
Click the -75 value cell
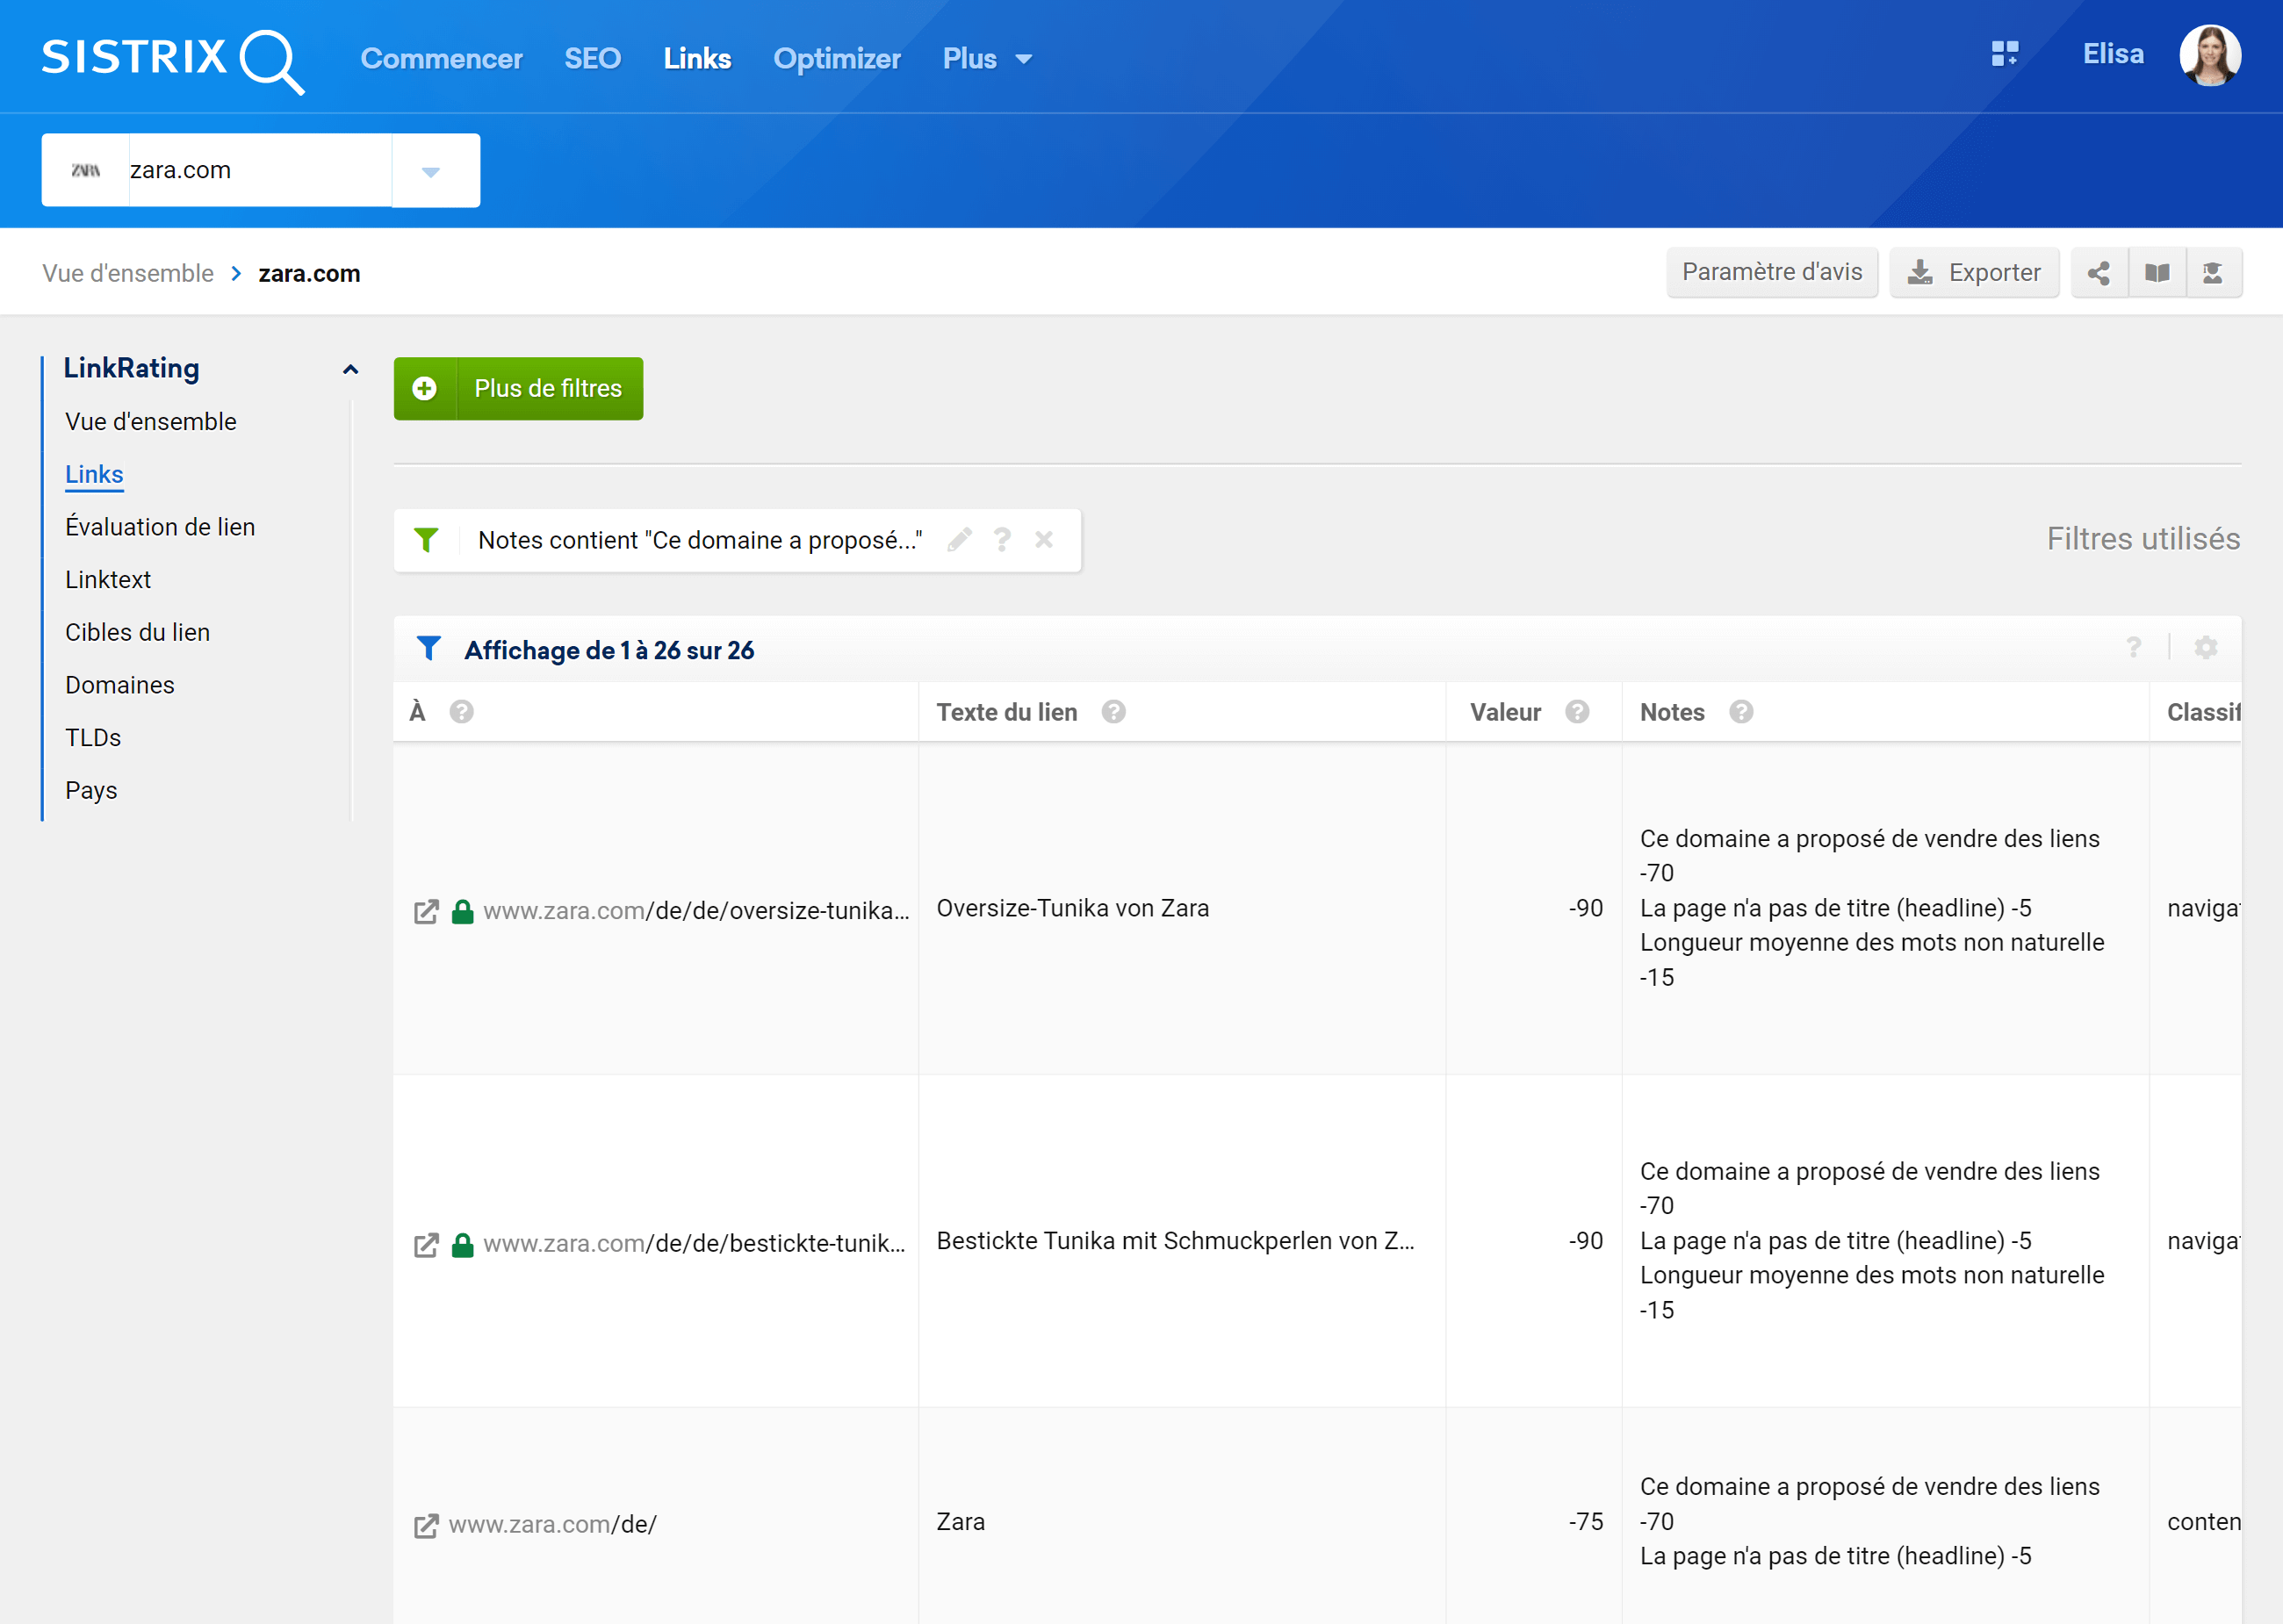(x=1585, y=1522)
